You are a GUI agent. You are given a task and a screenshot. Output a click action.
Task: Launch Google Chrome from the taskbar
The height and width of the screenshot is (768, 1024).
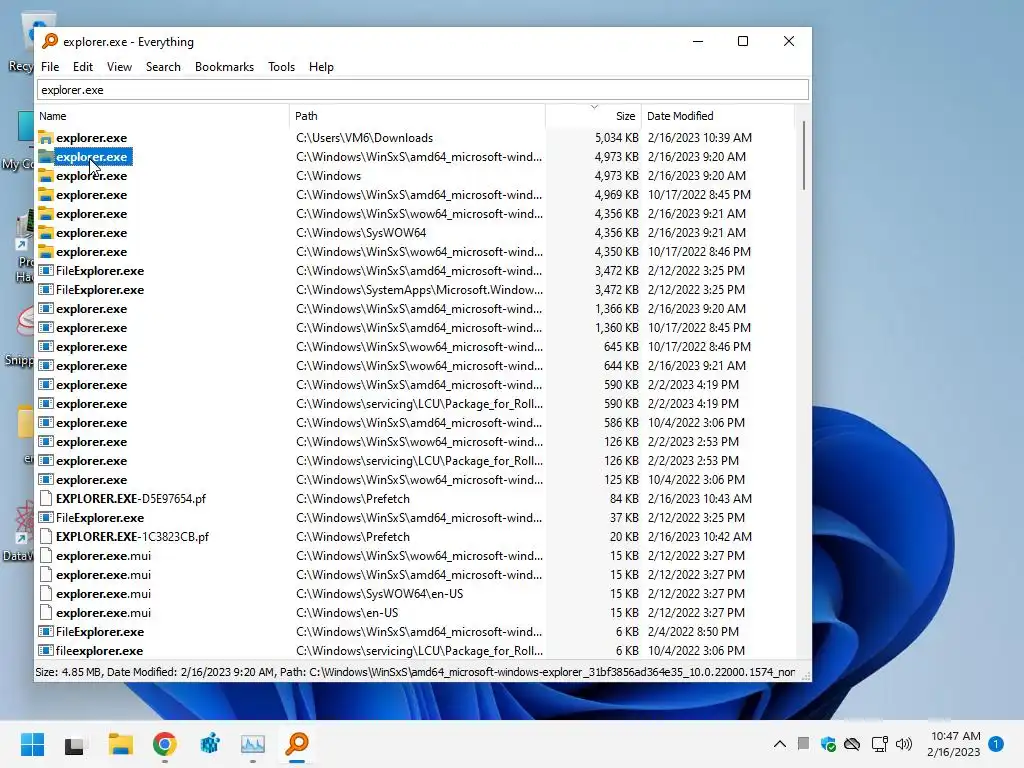(165, 744)
